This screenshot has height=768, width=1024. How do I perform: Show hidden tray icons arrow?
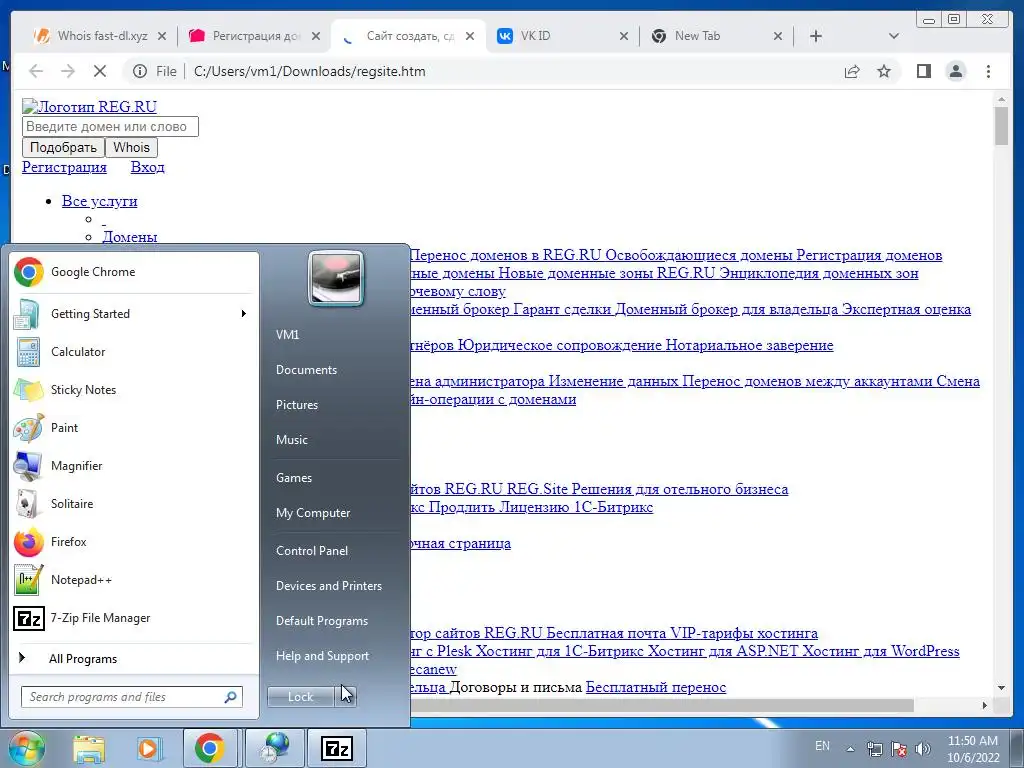pos(850,749)
